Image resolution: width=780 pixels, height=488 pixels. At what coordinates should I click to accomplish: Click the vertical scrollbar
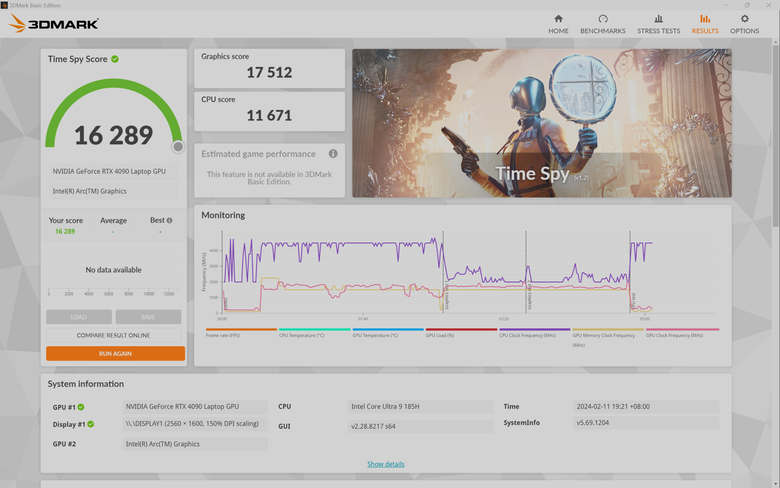(776, 134)
